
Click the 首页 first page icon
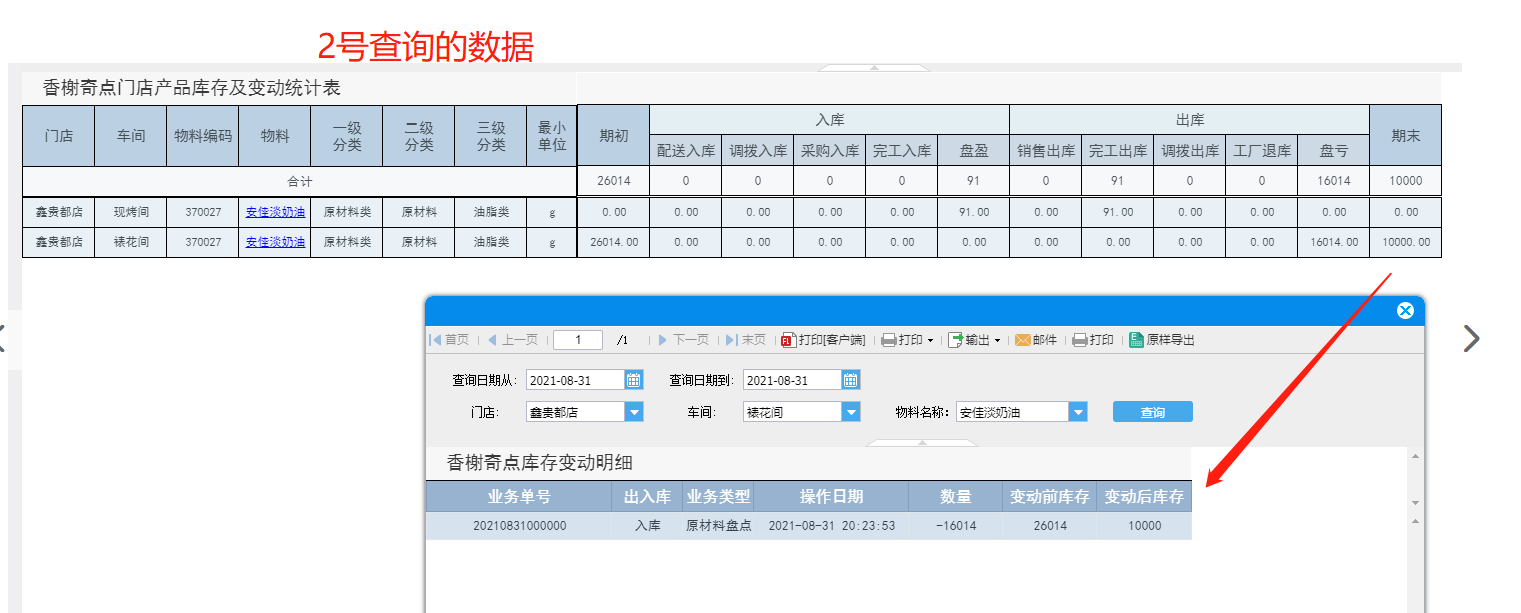(436, 340)
